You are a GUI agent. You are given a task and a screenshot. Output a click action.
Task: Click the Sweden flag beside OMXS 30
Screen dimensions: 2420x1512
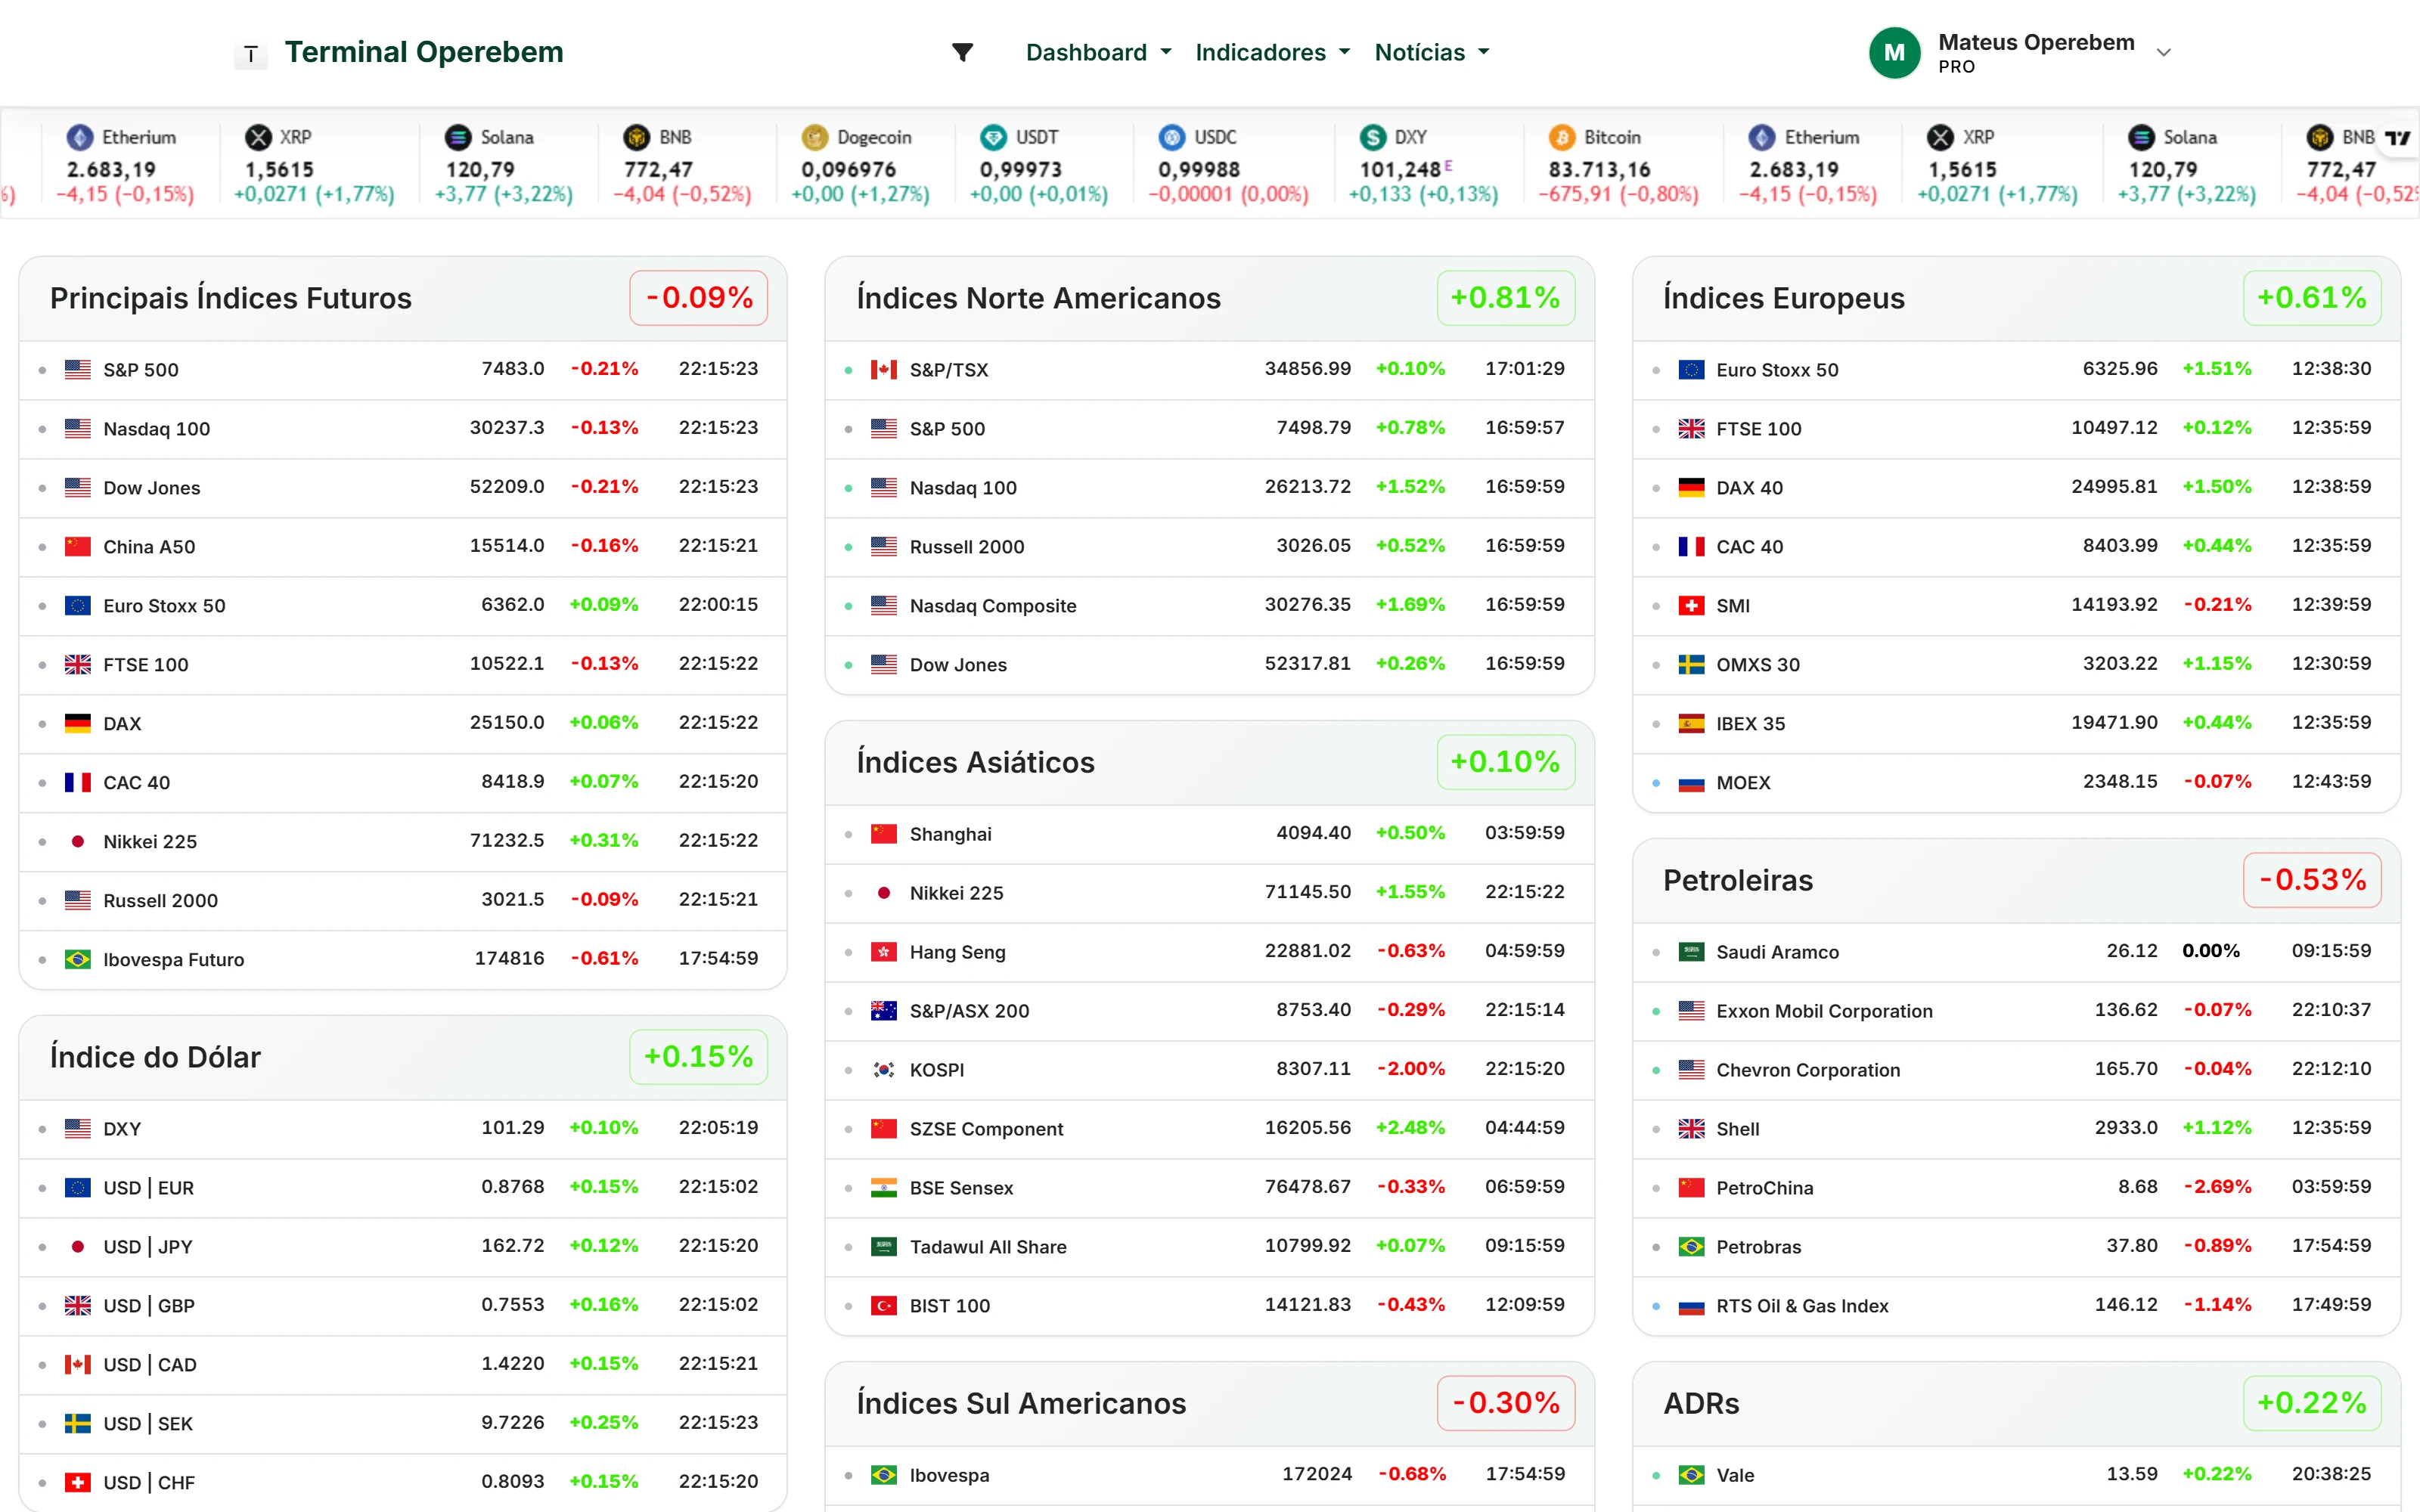[1691, 664]
